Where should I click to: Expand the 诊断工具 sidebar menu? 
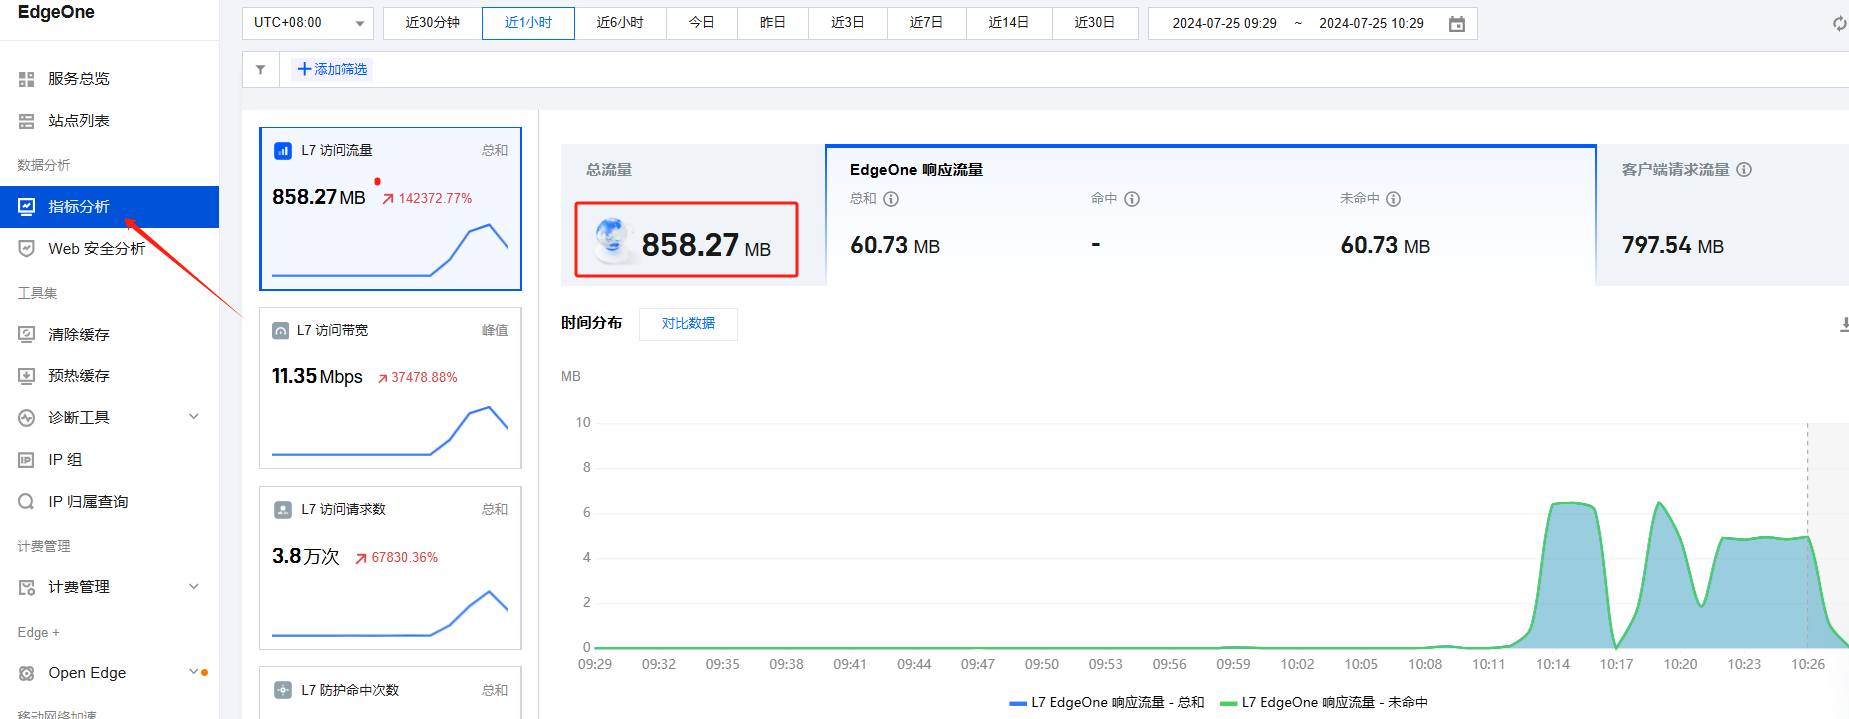(109, 417)
